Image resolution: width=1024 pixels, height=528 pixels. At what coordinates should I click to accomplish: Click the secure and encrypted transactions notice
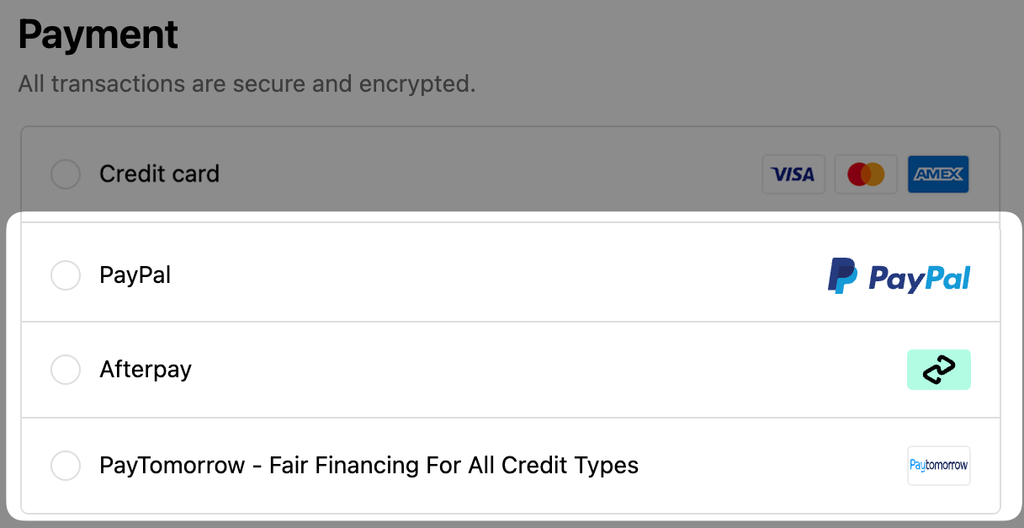247,84
